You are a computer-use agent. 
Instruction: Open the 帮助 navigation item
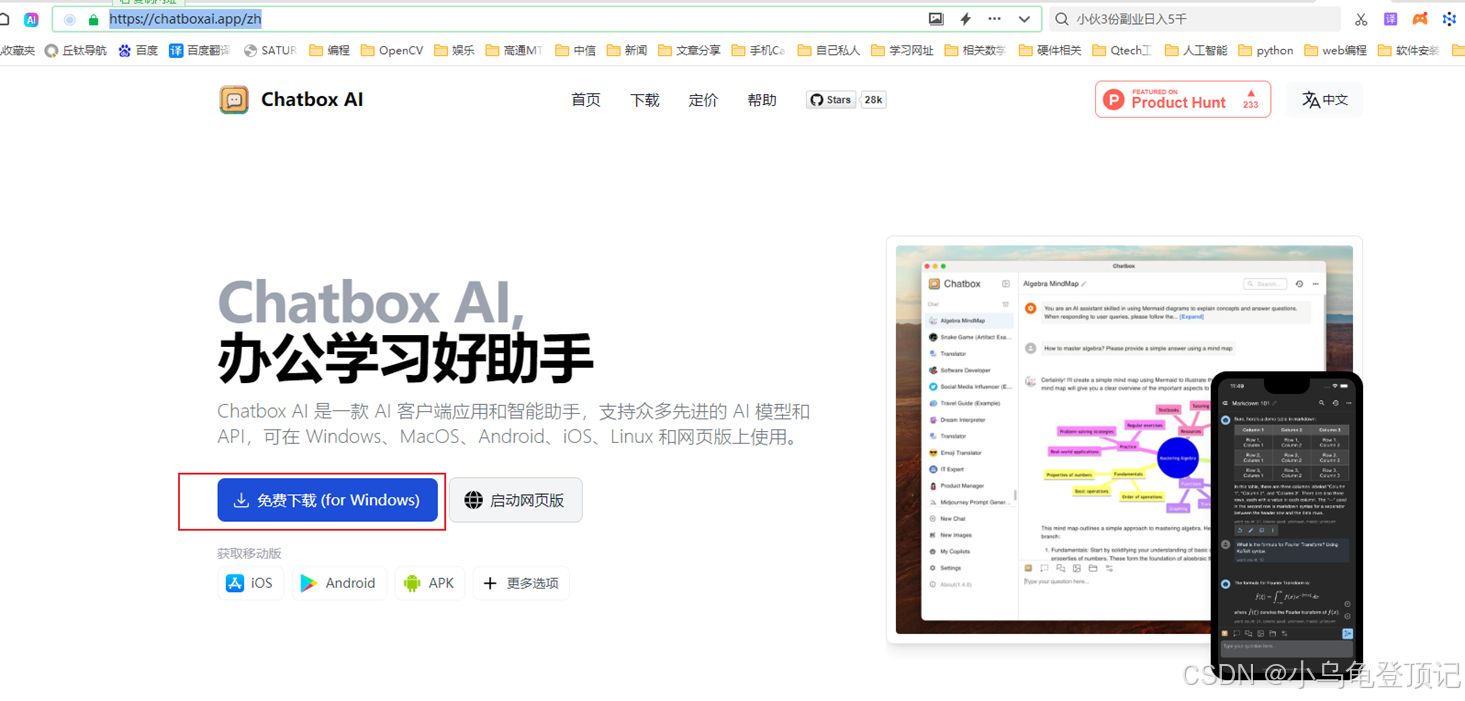tap(762, 100)
